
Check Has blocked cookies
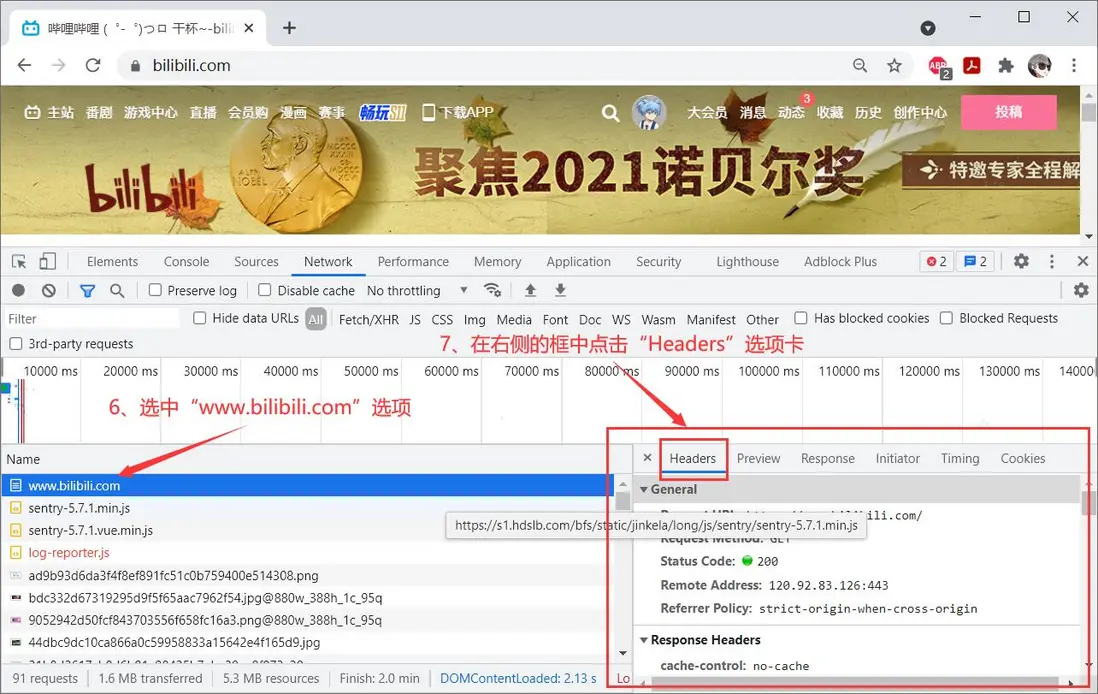tap(800, 318)
